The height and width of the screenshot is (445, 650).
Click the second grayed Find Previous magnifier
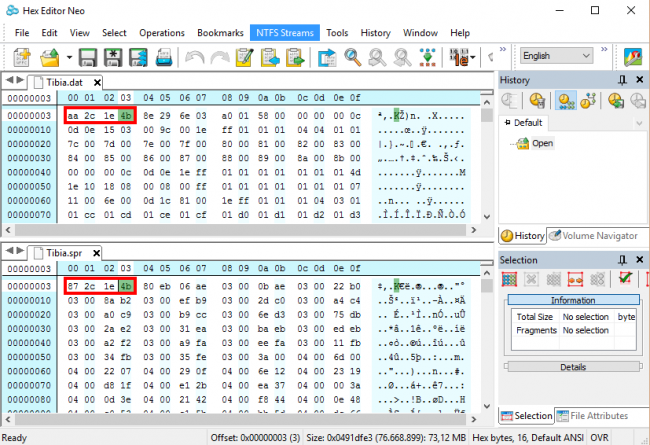click(x=403, y=57)
